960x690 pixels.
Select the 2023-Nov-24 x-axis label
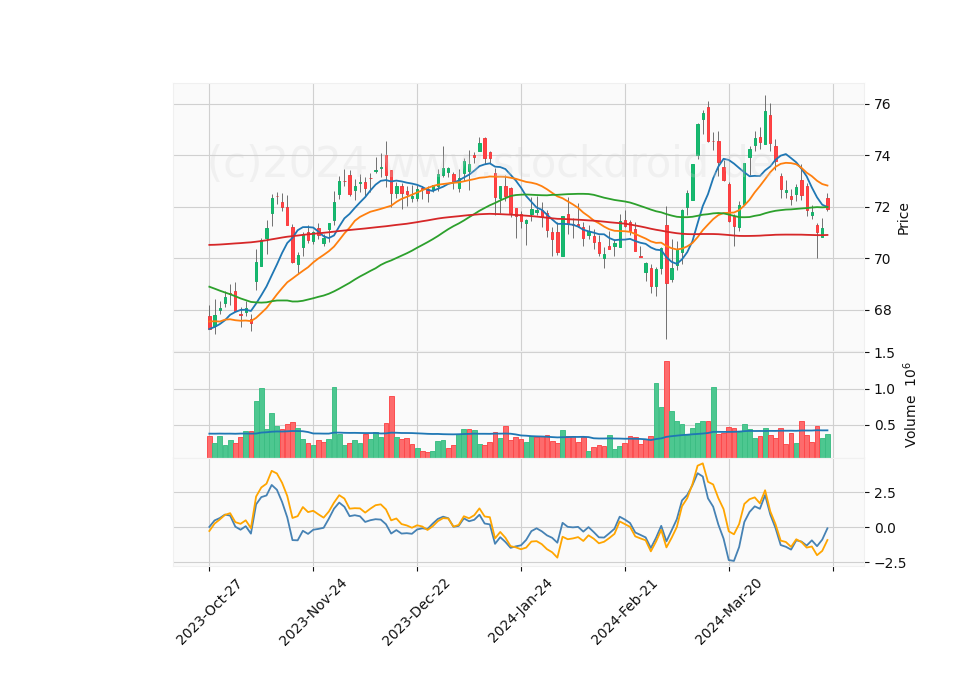[x=312, y=612]
